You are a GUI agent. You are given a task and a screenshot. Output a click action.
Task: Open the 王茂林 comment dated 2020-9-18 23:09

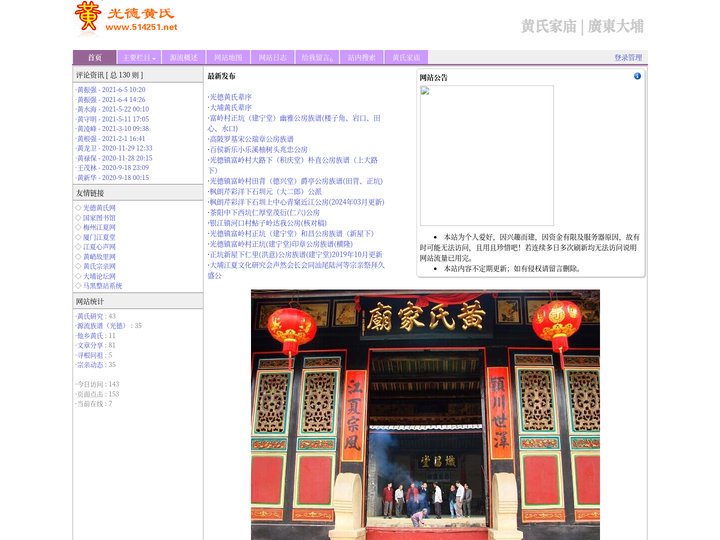tap(113, 168)
